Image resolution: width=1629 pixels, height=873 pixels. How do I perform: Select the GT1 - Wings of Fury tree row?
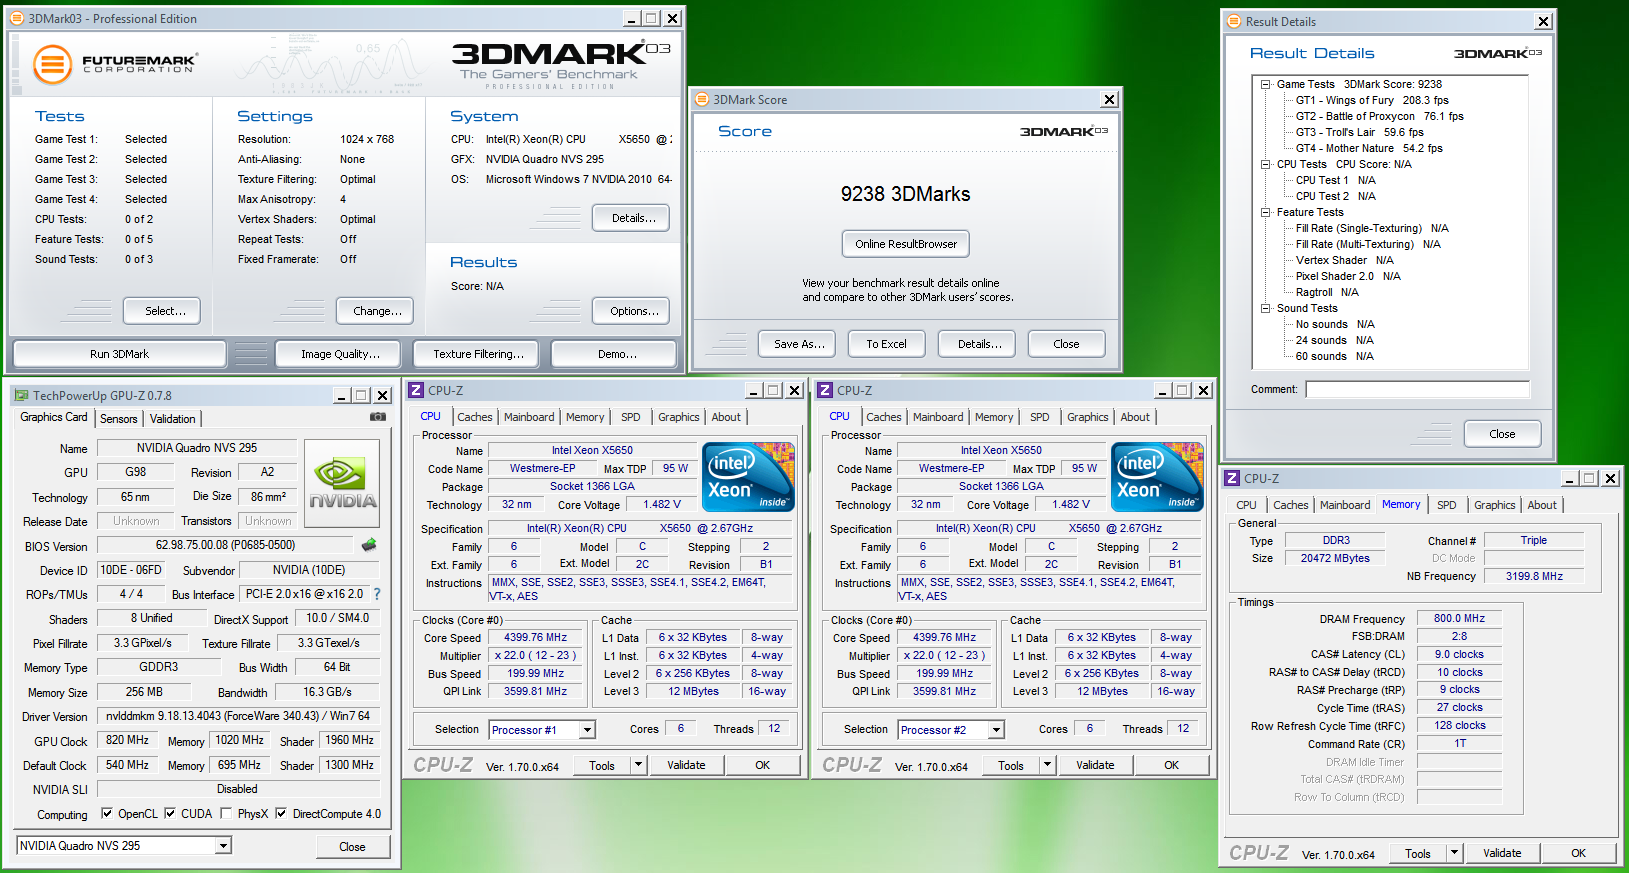pos(1372,100)
